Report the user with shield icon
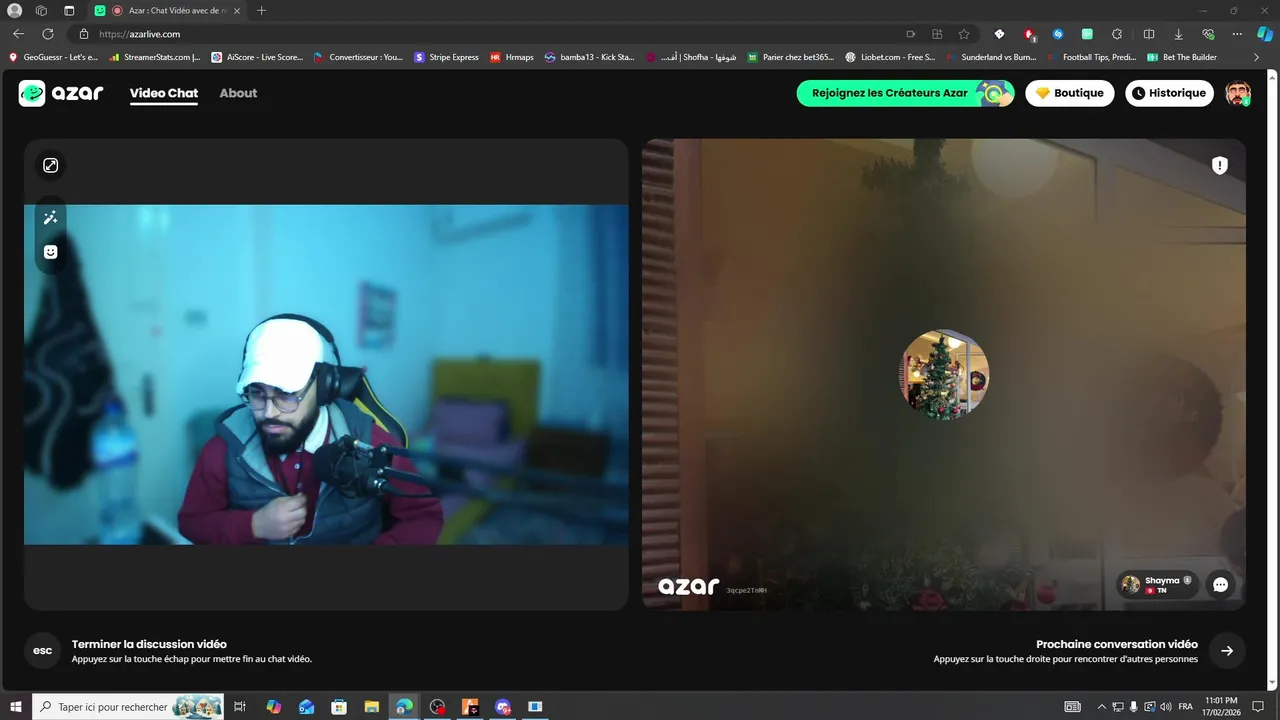This screenshot has height=720, width=1280. 1219,165
